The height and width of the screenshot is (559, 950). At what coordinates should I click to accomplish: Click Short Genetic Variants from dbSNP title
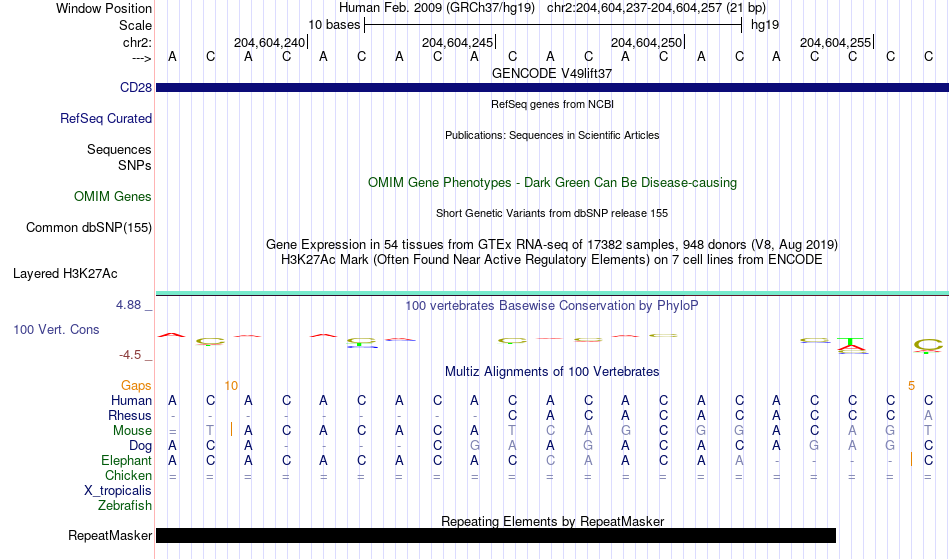552,213
